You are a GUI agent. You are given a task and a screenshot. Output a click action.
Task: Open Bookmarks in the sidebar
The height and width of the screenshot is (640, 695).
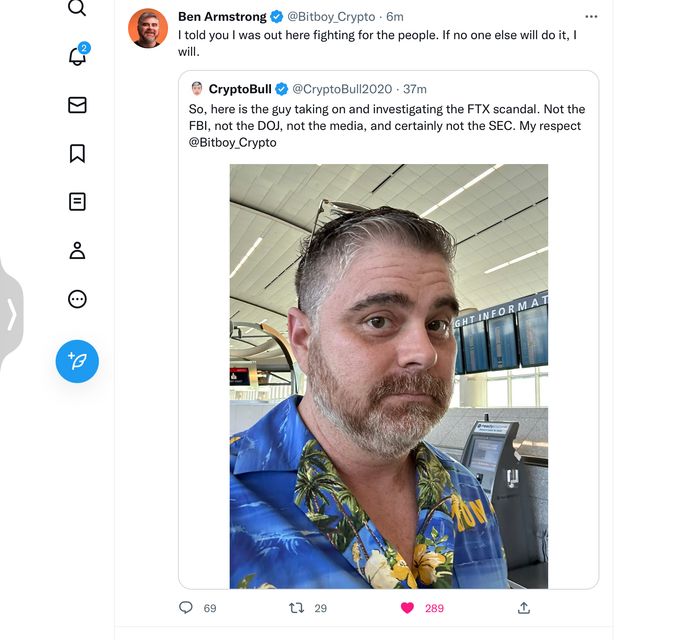point(77,153)
